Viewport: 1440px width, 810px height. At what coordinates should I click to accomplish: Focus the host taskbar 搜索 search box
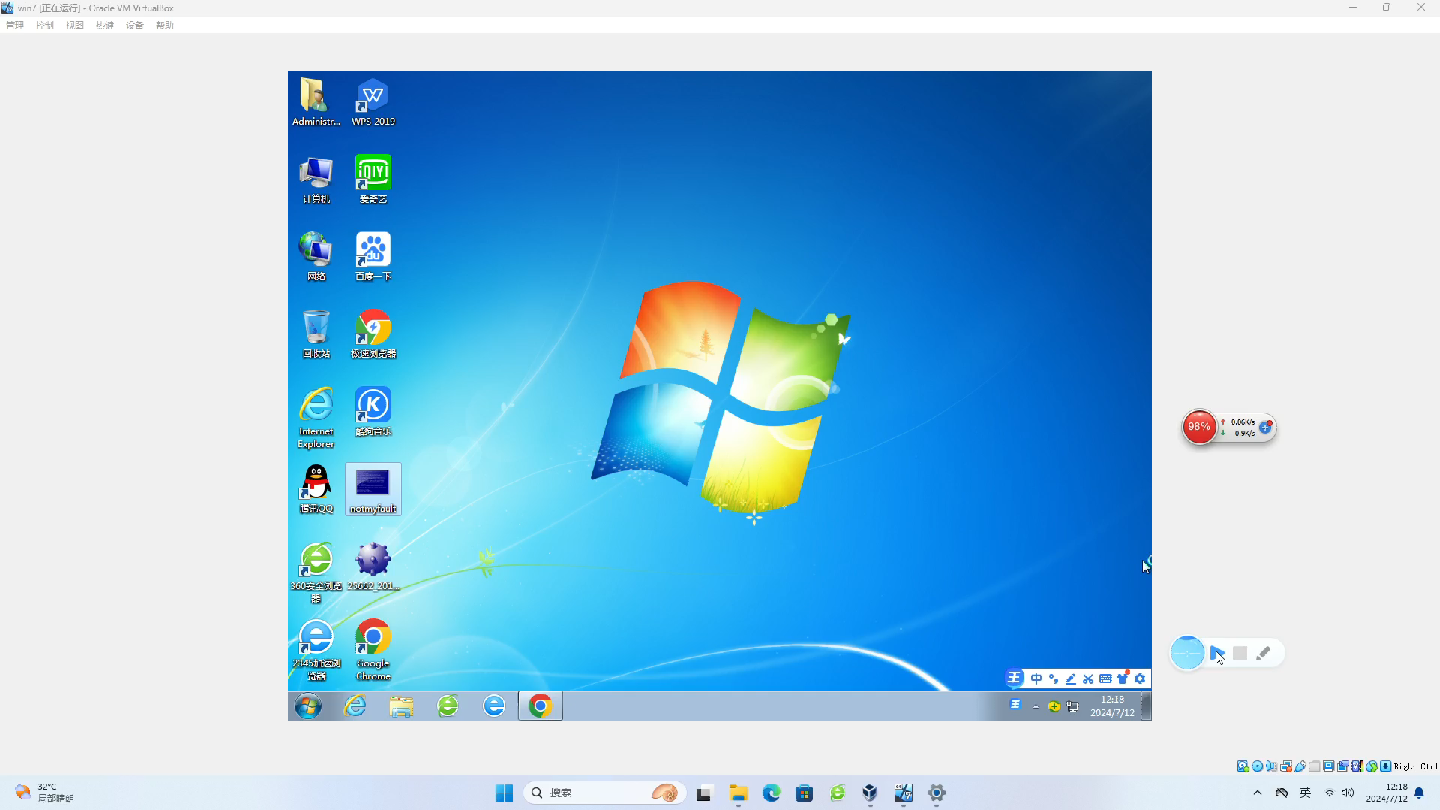[605, 793]
